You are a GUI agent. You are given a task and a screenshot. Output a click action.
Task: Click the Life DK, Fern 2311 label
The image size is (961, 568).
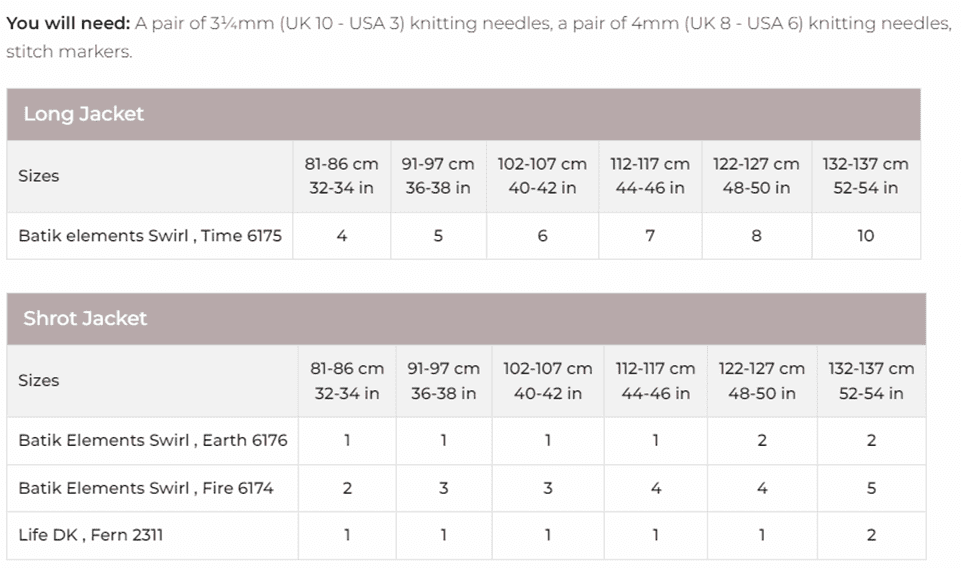tap(91, 535)
